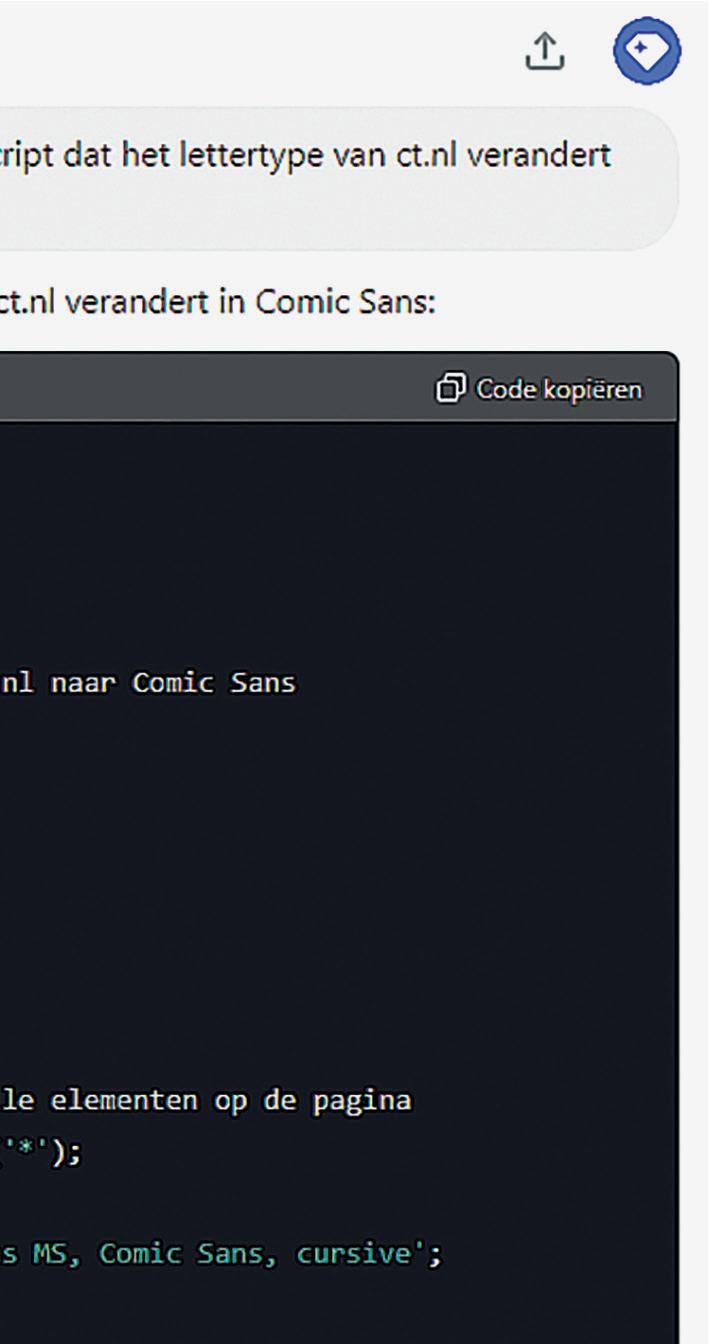Click the text 'ct.nl verandert in Comic Sans:'
Screen dimensions: 709x1344
pos(218,304)
